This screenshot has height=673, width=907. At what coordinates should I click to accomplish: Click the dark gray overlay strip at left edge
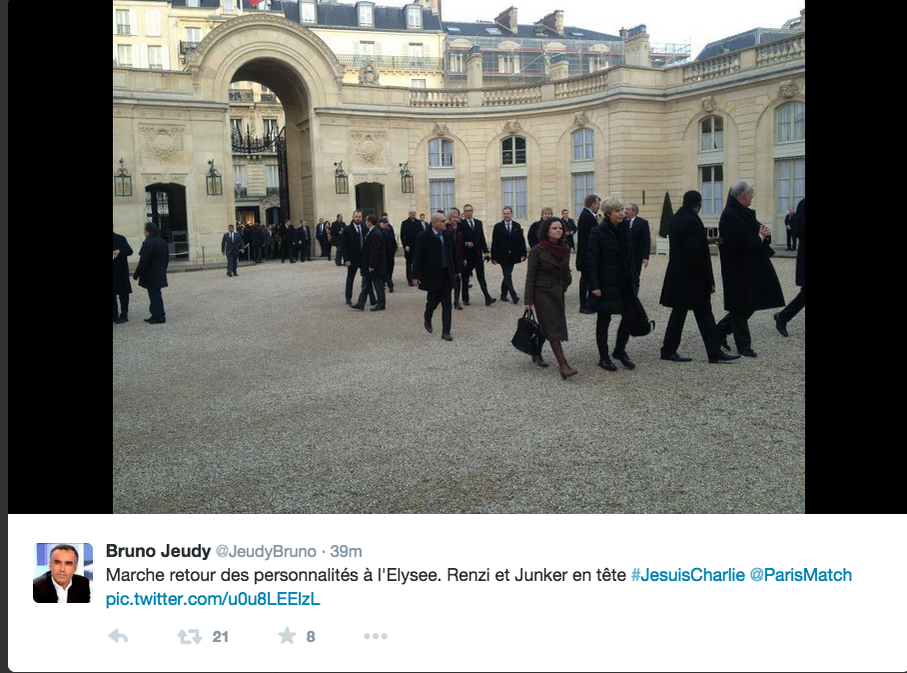click(x=3, y=336)
